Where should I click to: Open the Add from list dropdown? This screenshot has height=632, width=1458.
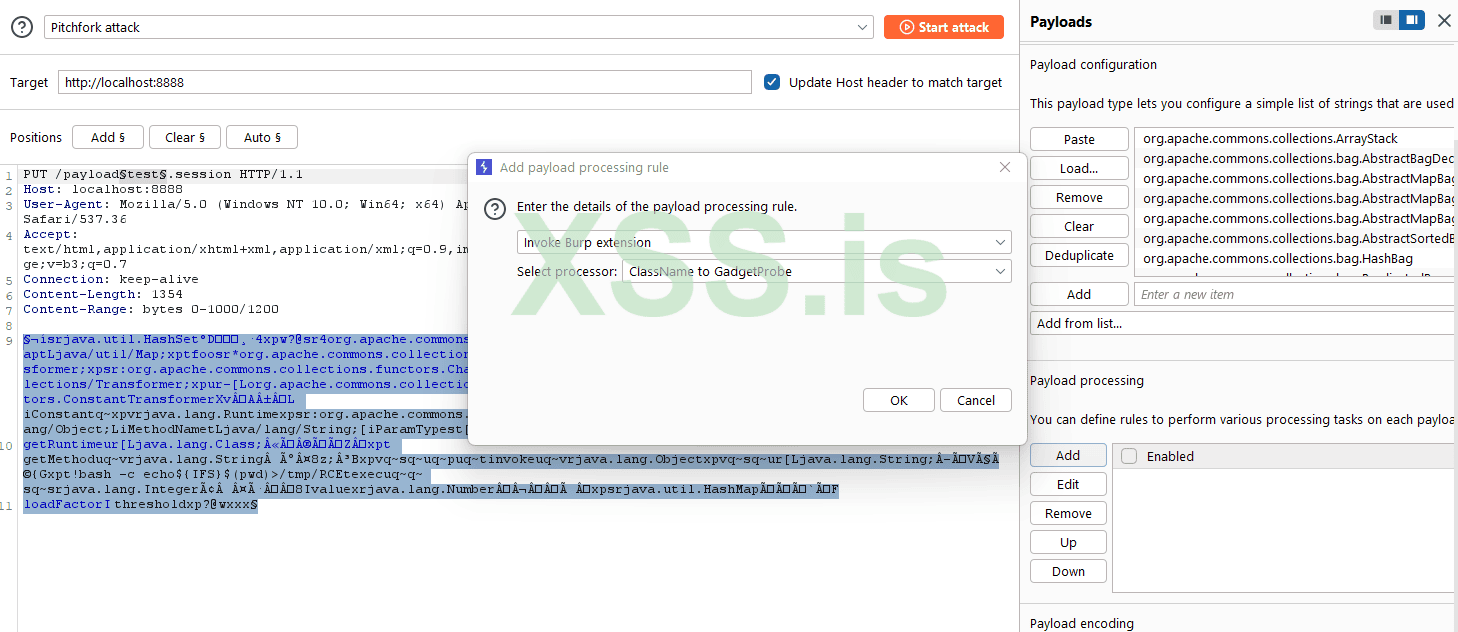click(x=1244, y=323)
